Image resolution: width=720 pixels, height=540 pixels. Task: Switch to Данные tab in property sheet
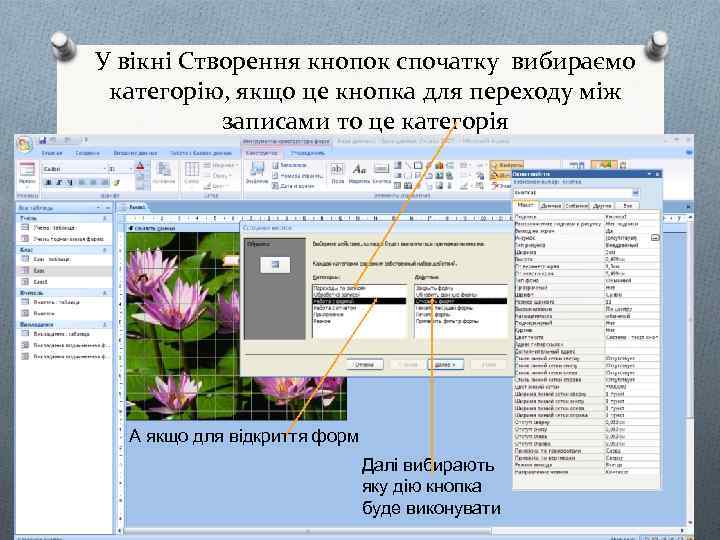551,206
